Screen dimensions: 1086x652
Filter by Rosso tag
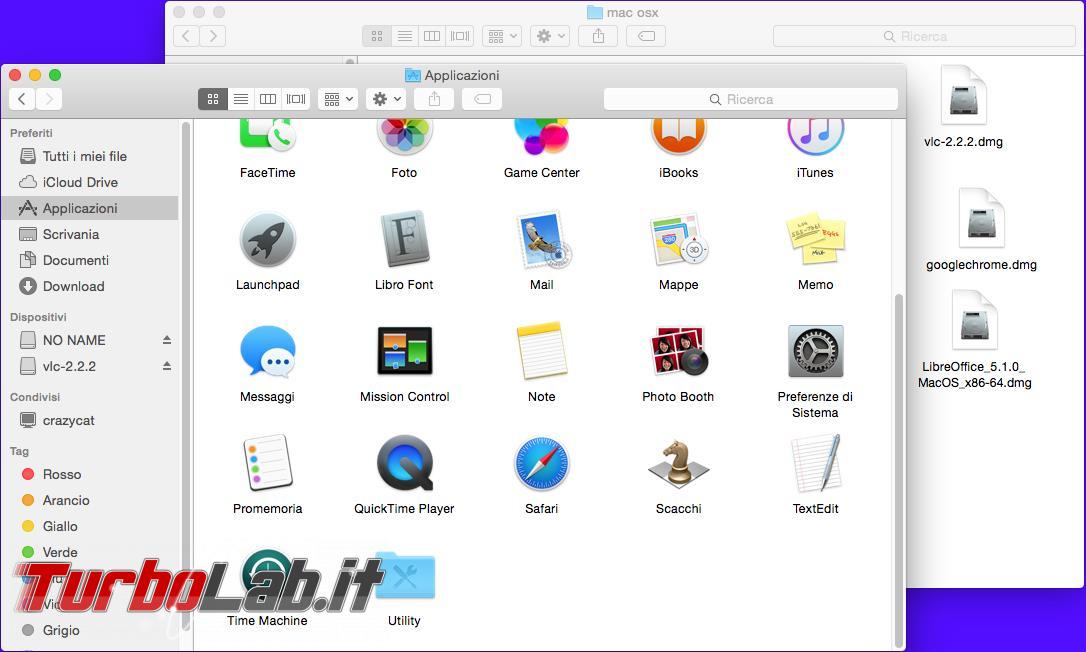coord(90,475)
